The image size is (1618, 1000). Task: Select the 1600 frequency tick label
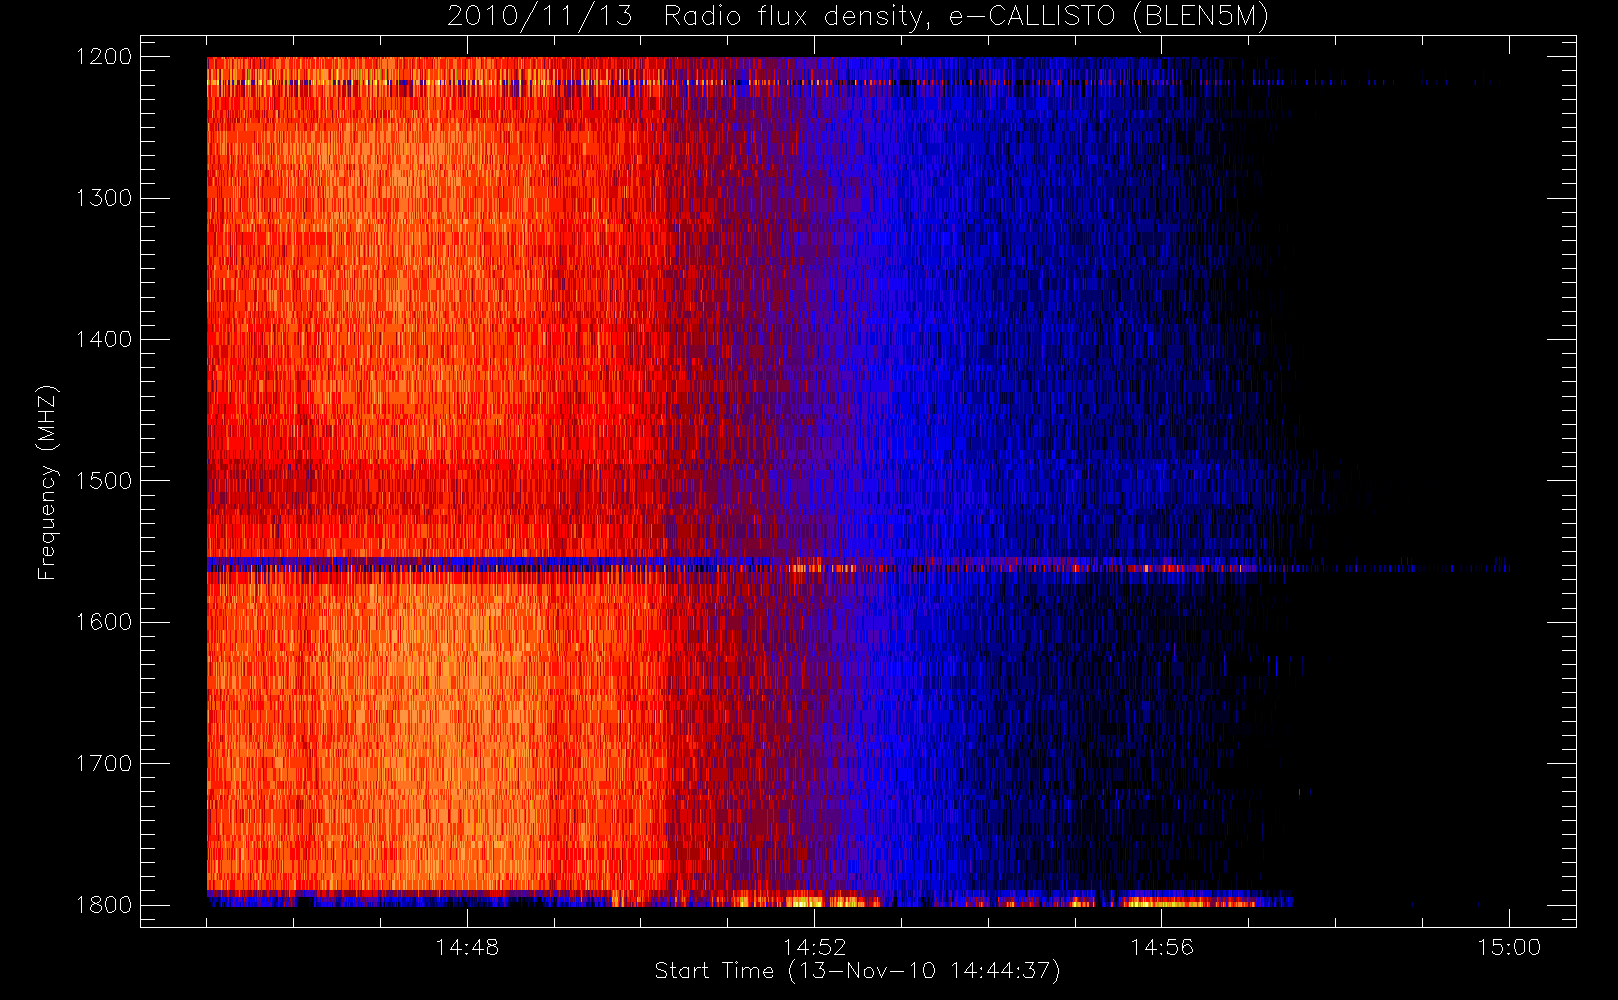104,622
